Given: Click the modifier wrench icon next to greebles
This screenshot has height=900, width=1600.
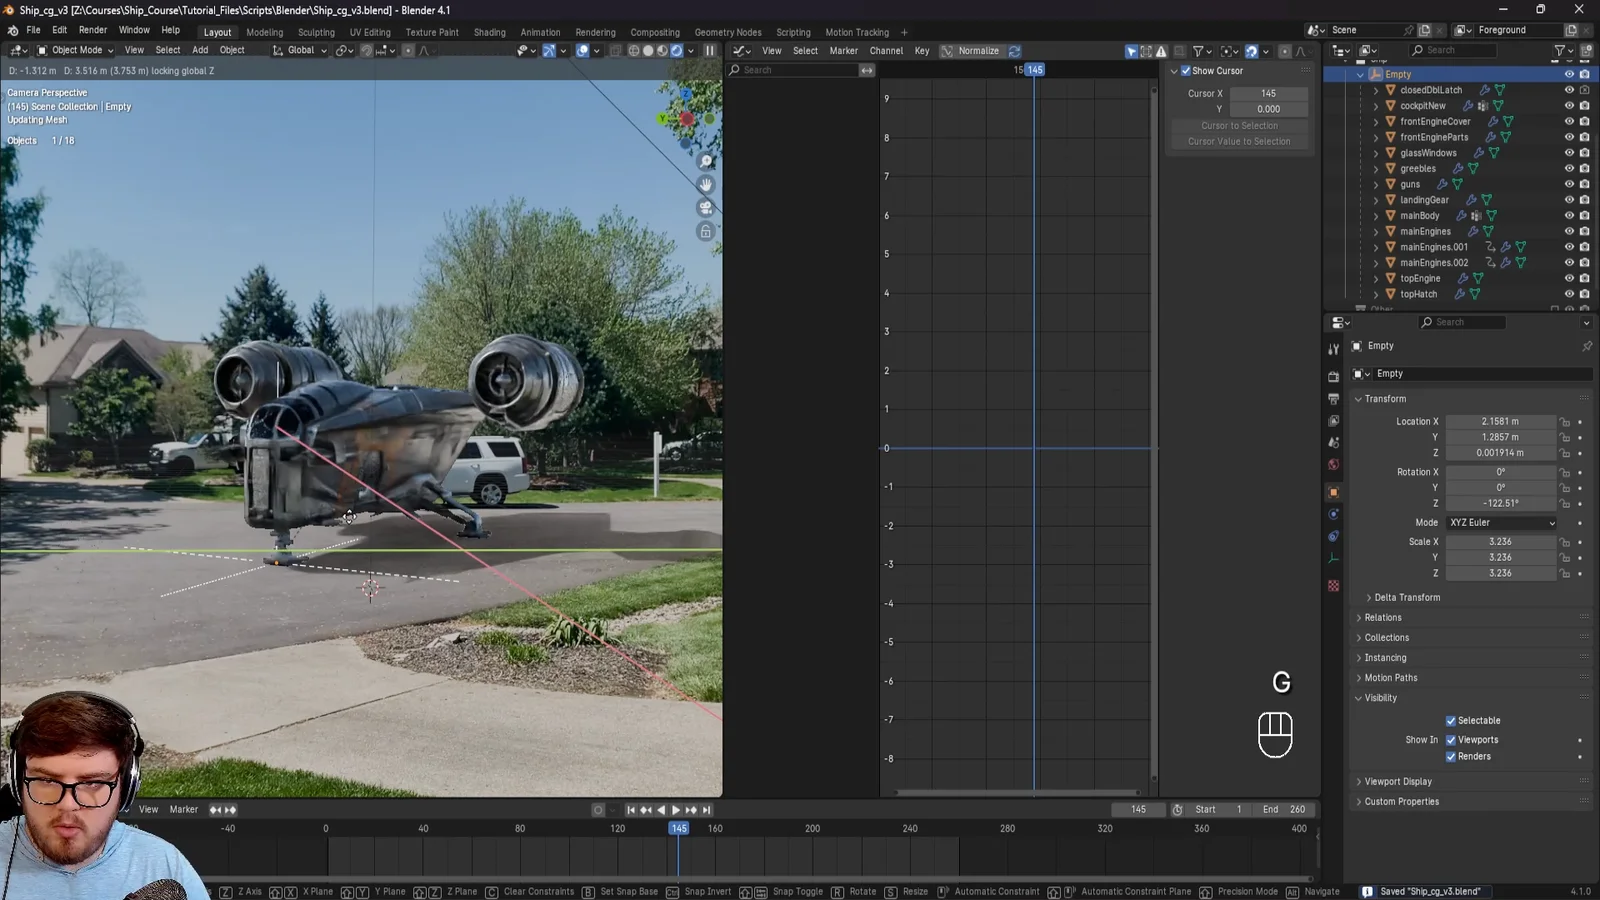Looking at the screenshot, I should click(x=1457, y=168).
